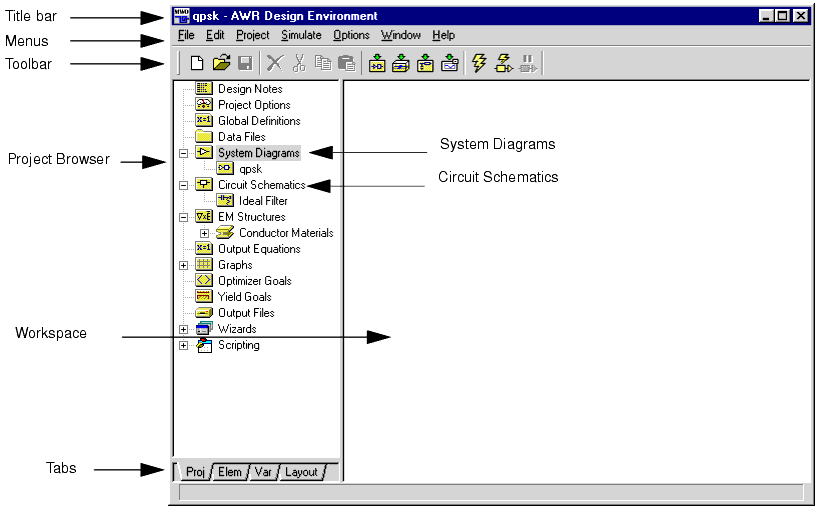Select EM Structures tree label
The image size is (818, 525).
(x=251, y=217)
